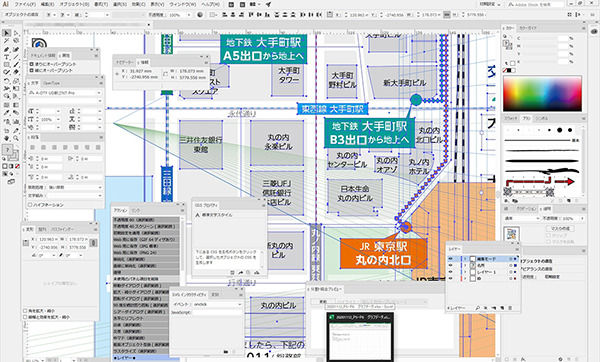This screenshot has height=362, width=600.
Task: Pick a color from the spectrum bar
Action: click(x=542, y=94)
